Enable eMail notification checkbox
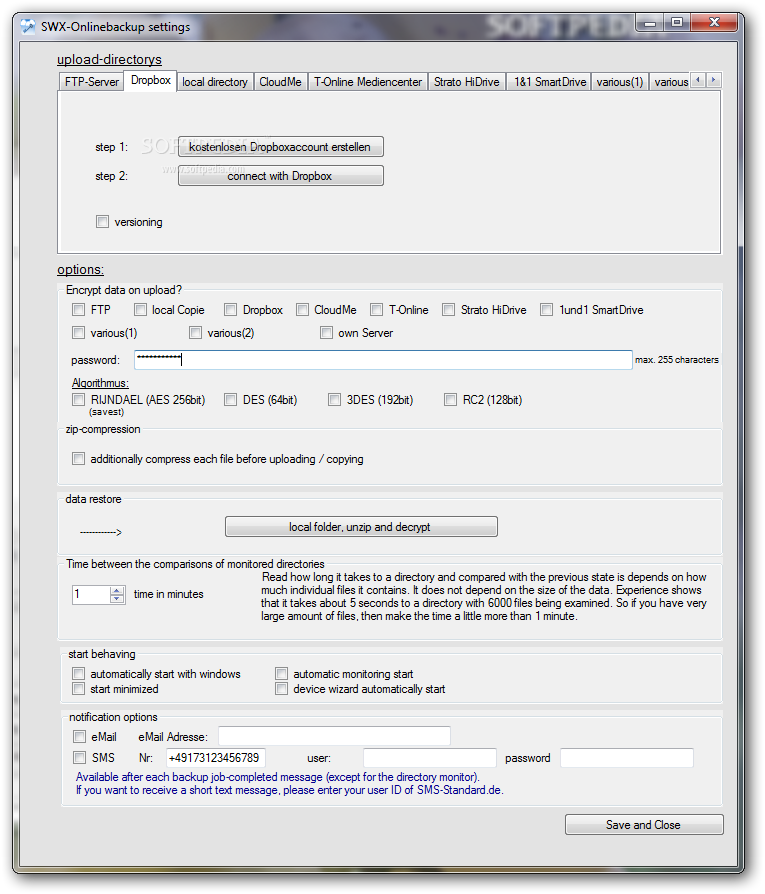This screenshot has width=765, height=894. click(79, 737)
